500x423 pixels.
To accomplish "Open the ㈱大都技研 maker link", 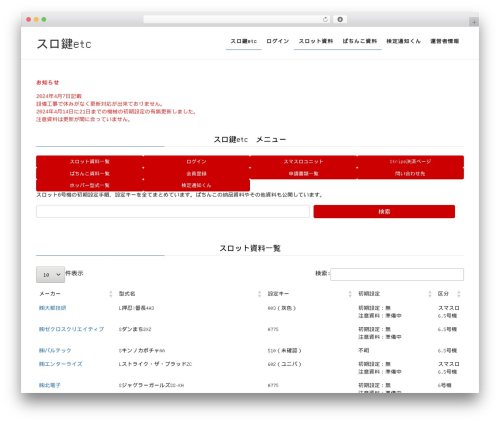I will click(52, 308).
